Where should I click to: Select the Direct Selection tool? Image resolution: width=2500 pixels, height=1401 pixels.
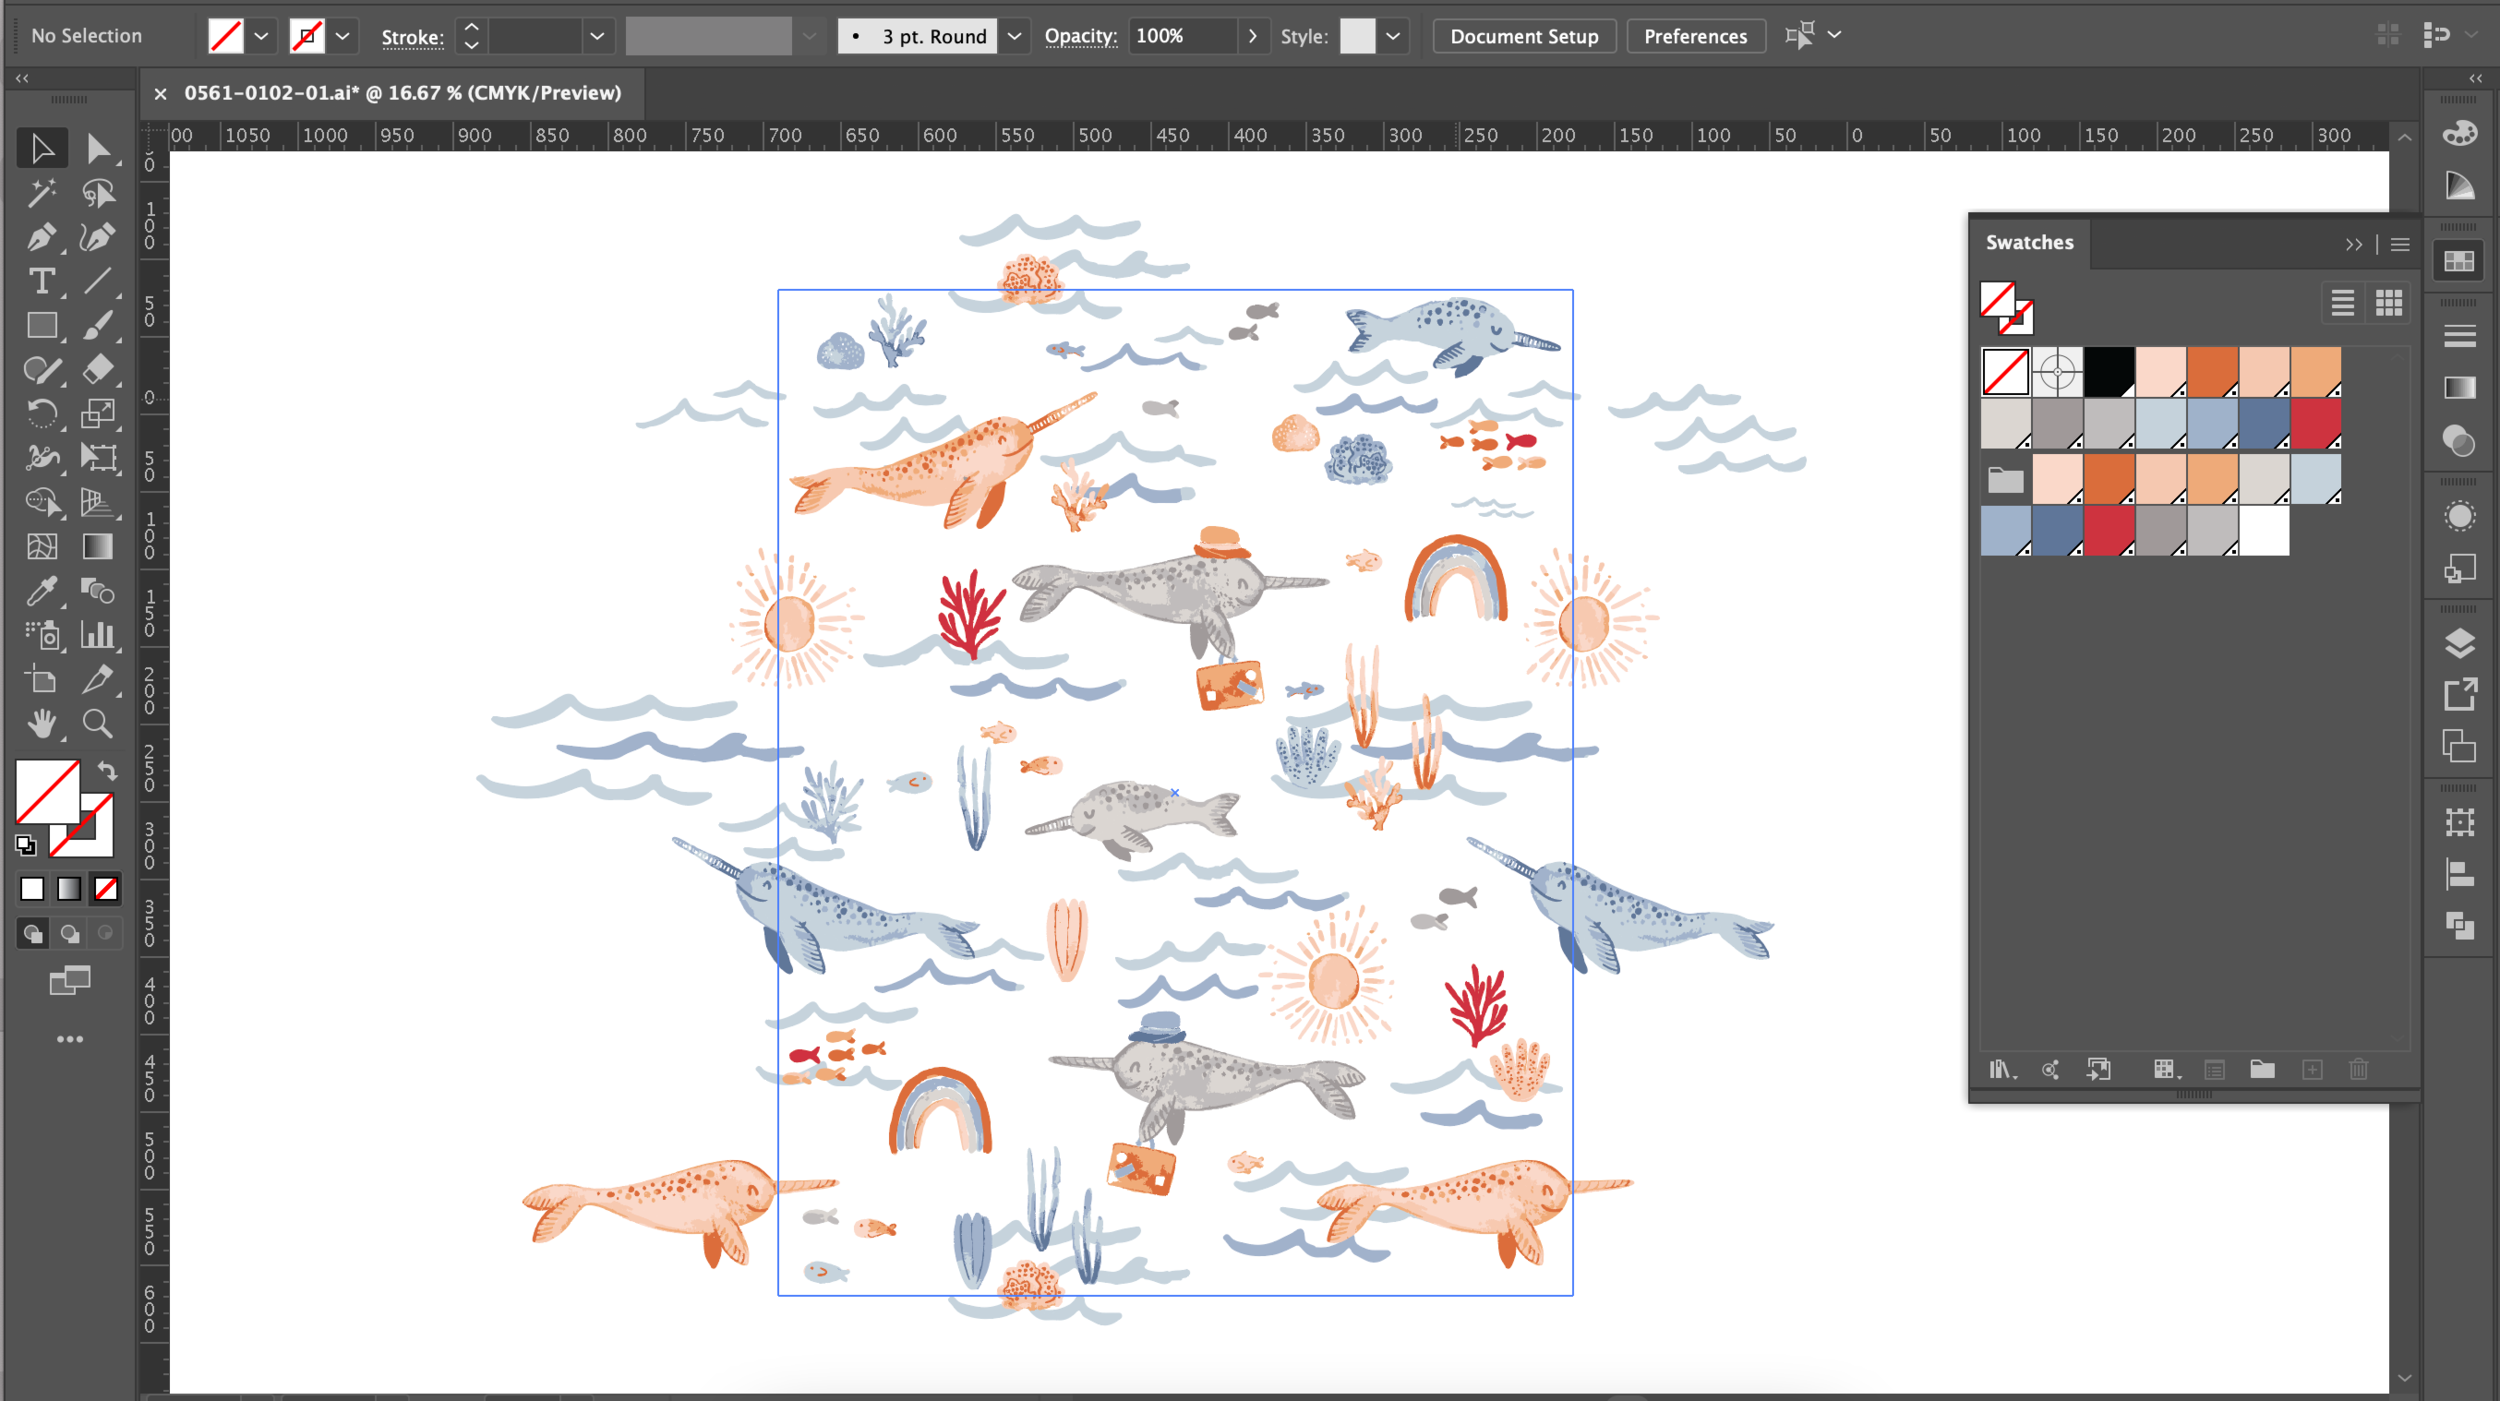98,147
